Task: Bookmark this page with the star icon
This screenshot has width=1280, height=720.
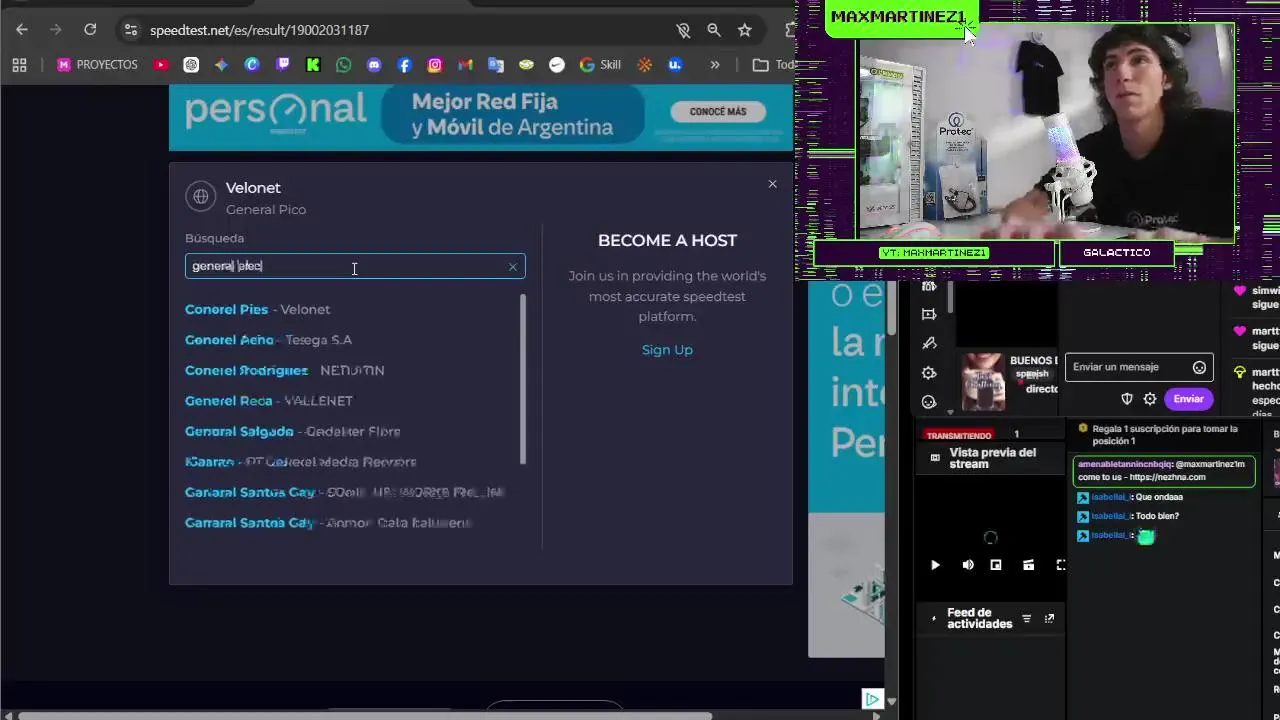Action: [745, 30]
